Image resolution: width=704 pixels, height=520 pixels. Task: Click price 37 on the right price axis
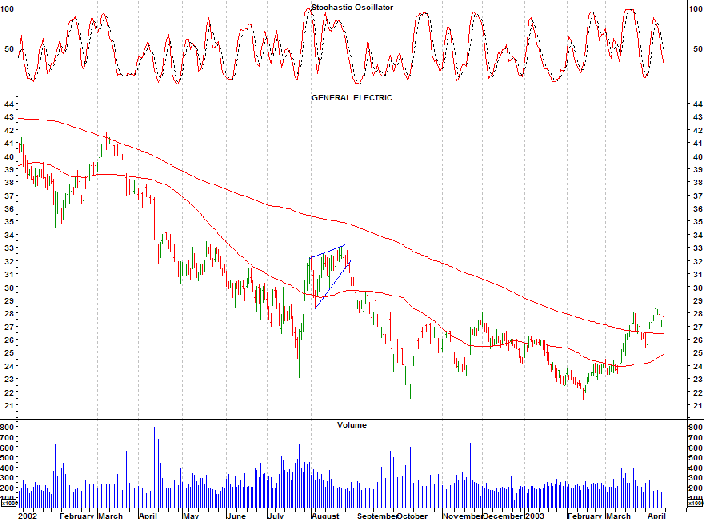tap(697, 196)
